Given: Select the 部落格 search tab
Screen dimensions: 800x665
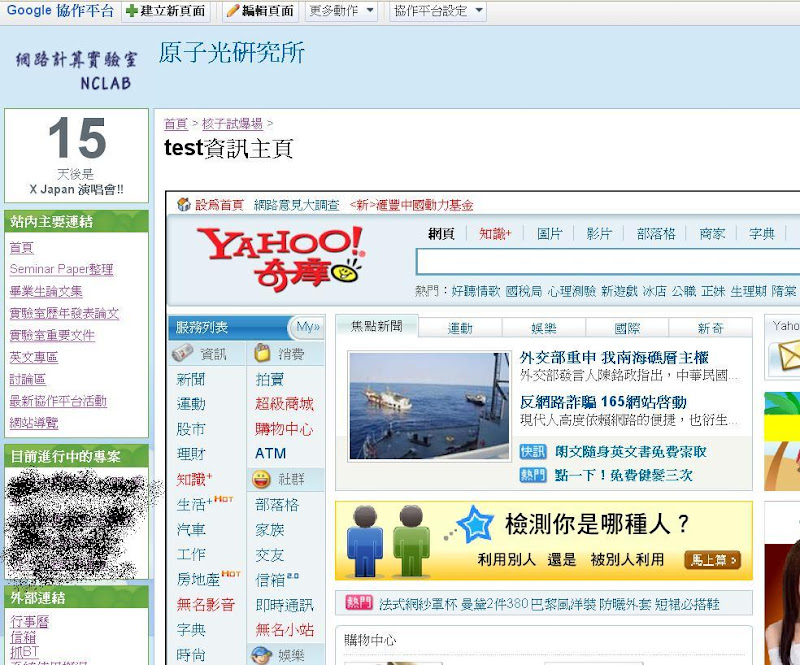Looking at the screenshot, I should tap(656, 234).
